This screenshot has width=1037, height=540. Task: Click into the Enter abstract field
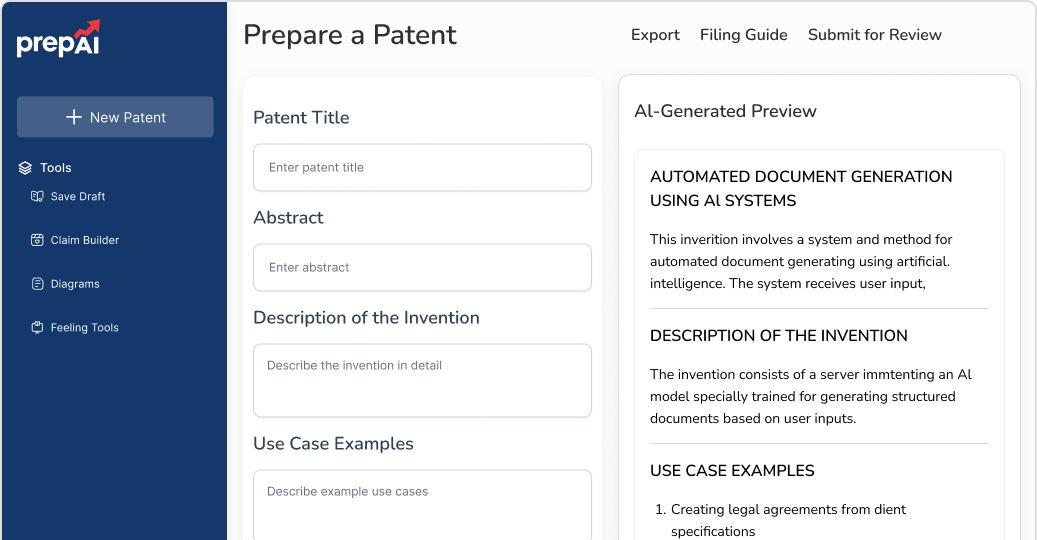422,268
